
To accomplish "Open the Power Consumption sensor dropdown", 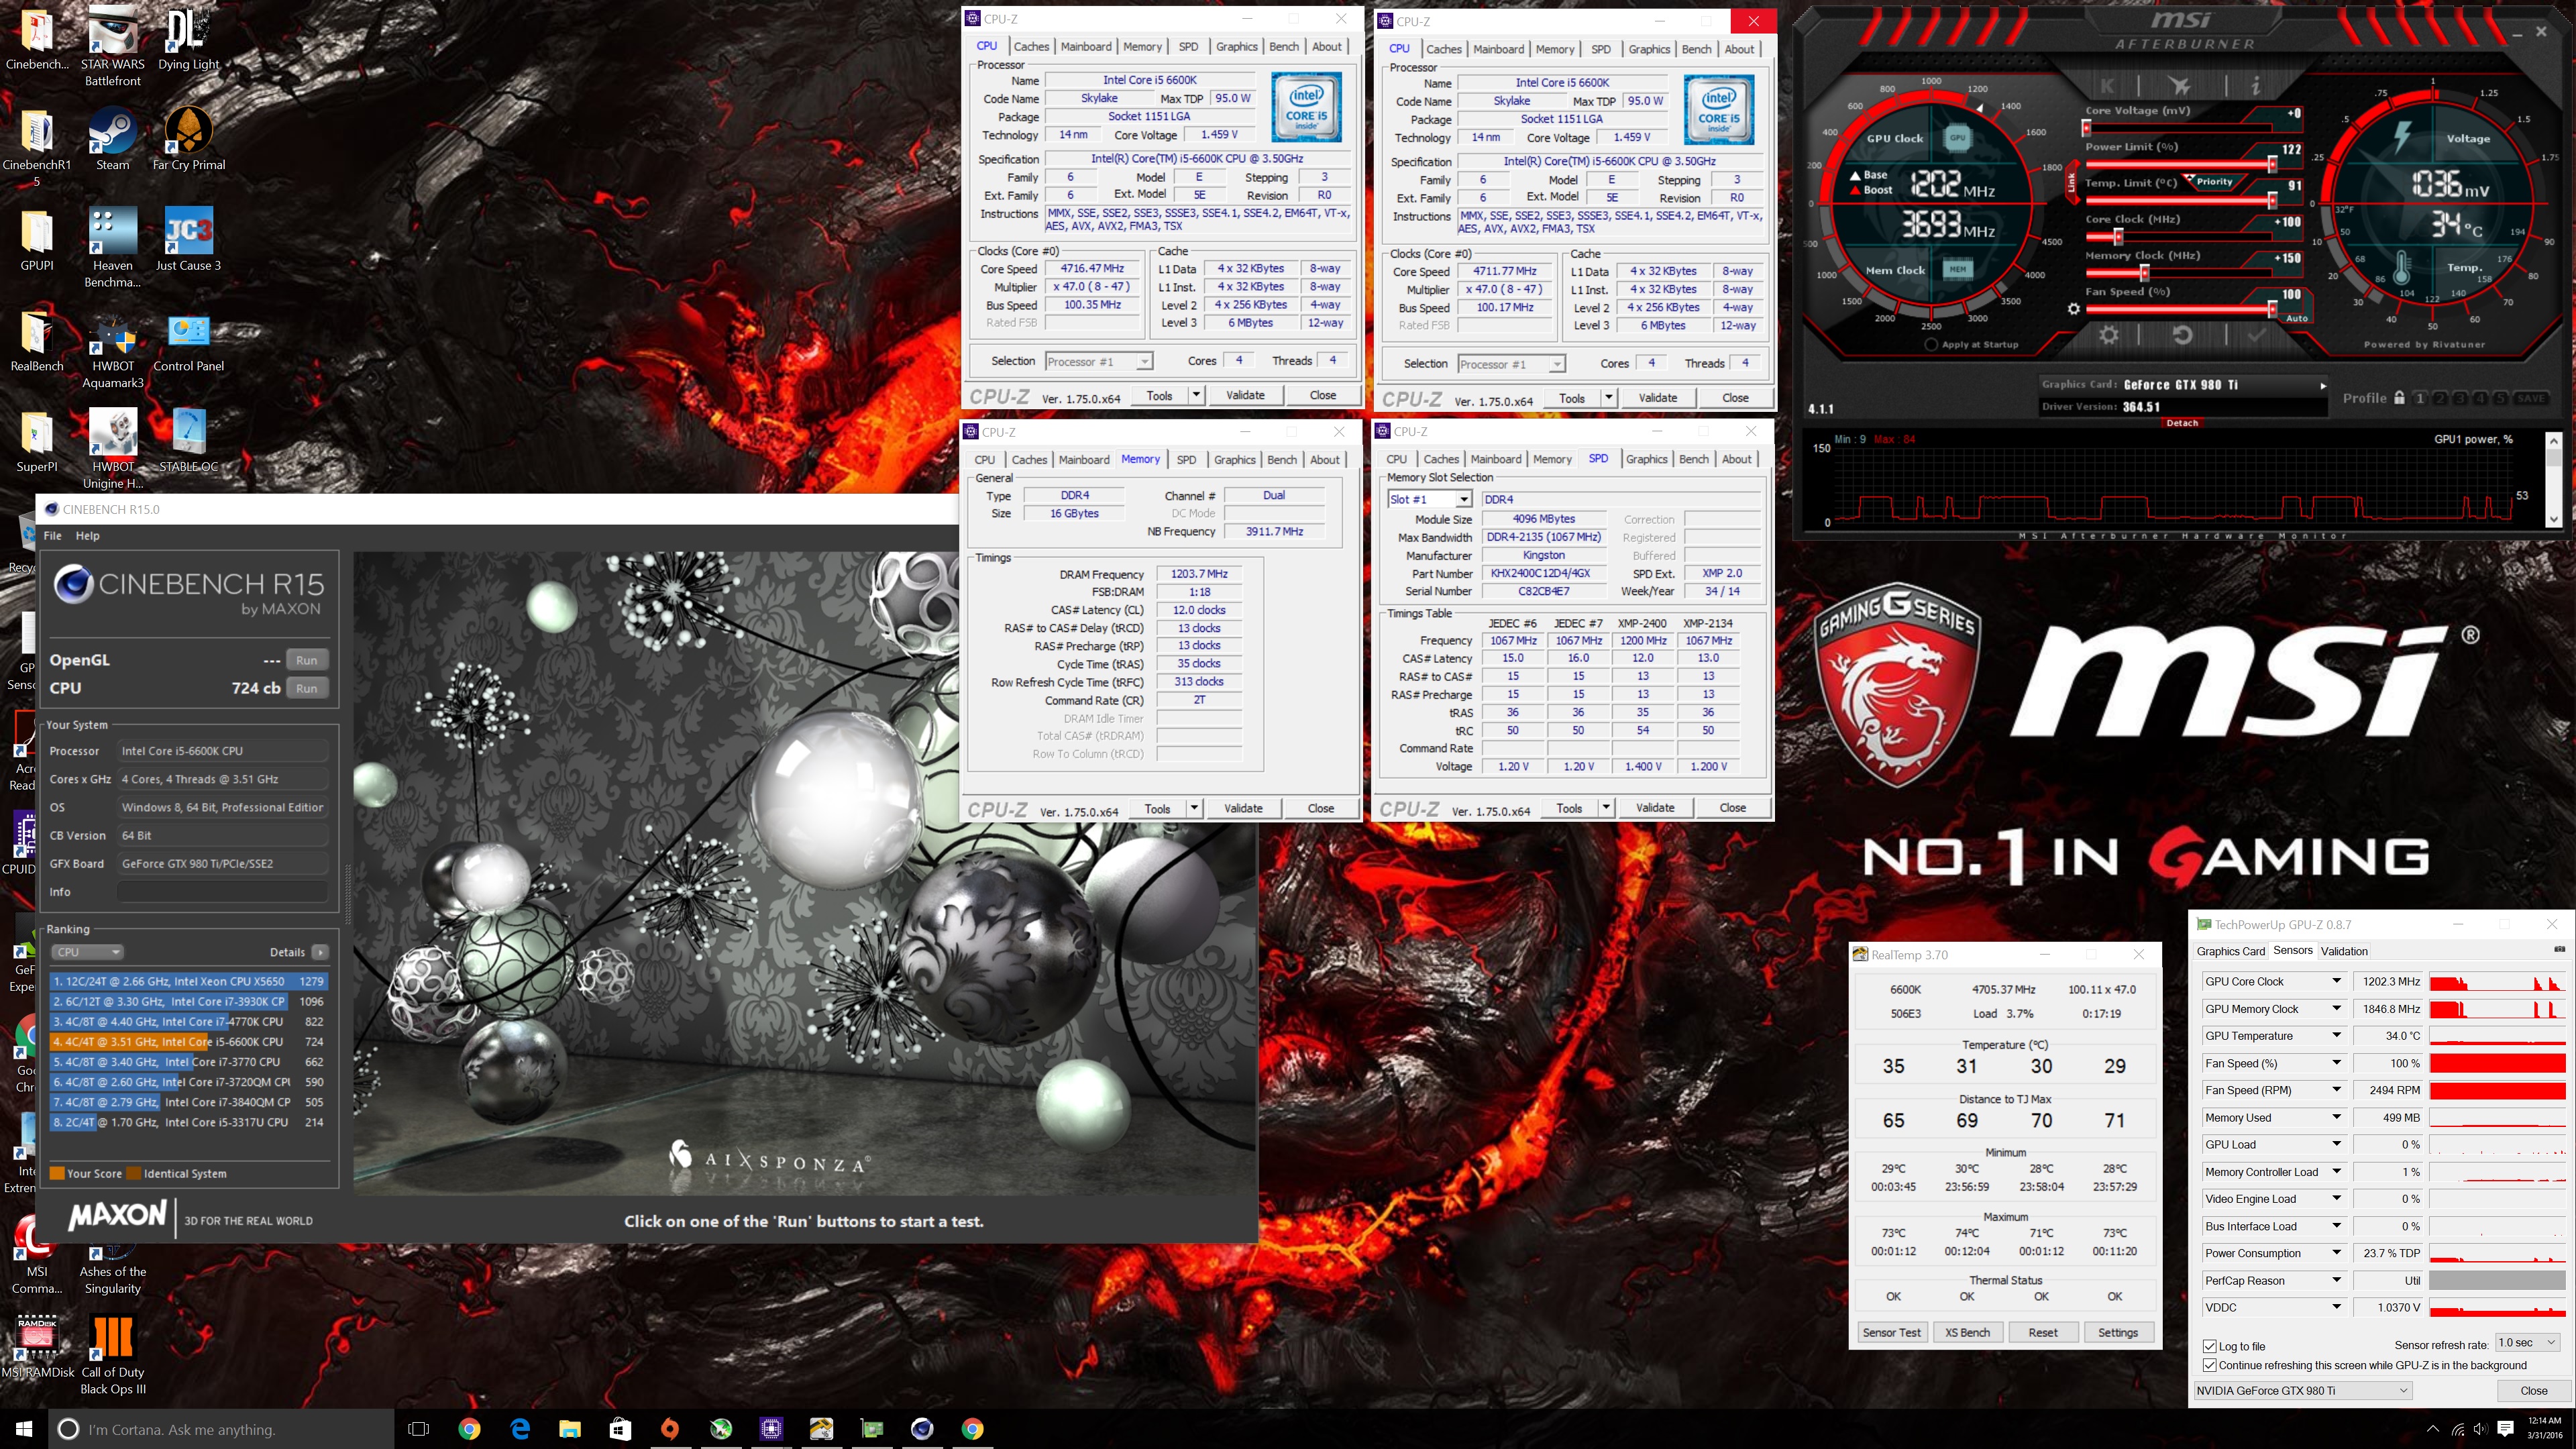I will coord(2337,1252).
